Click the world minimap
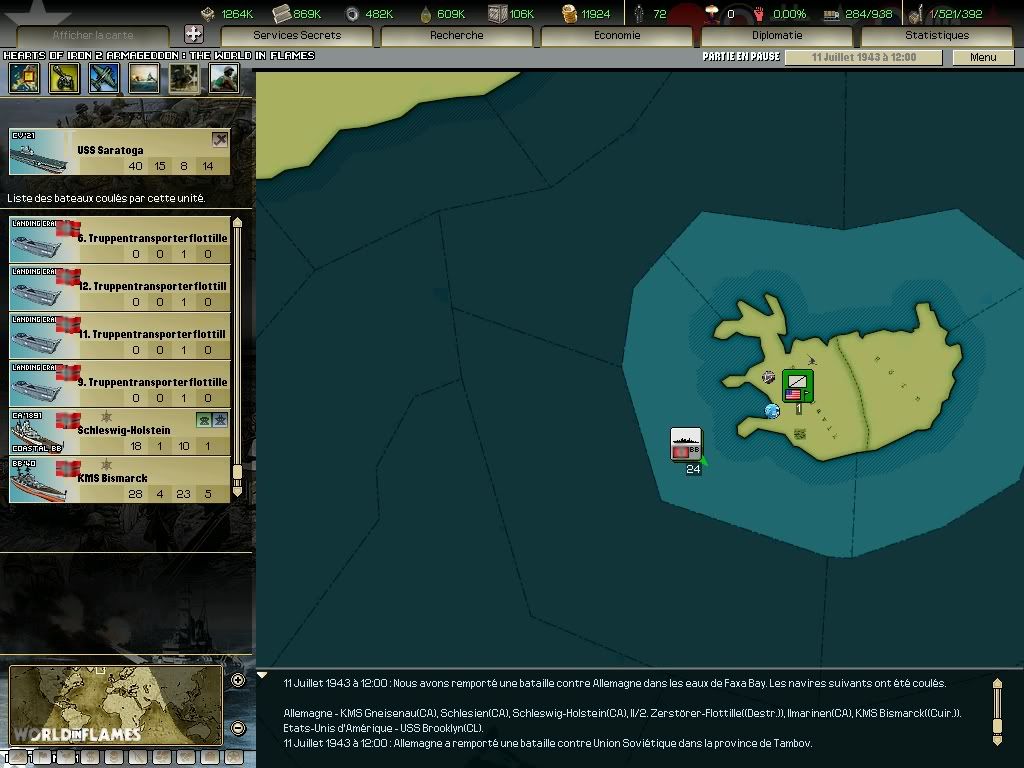Viewport: 1024px width, 768px height. [116, 705]
